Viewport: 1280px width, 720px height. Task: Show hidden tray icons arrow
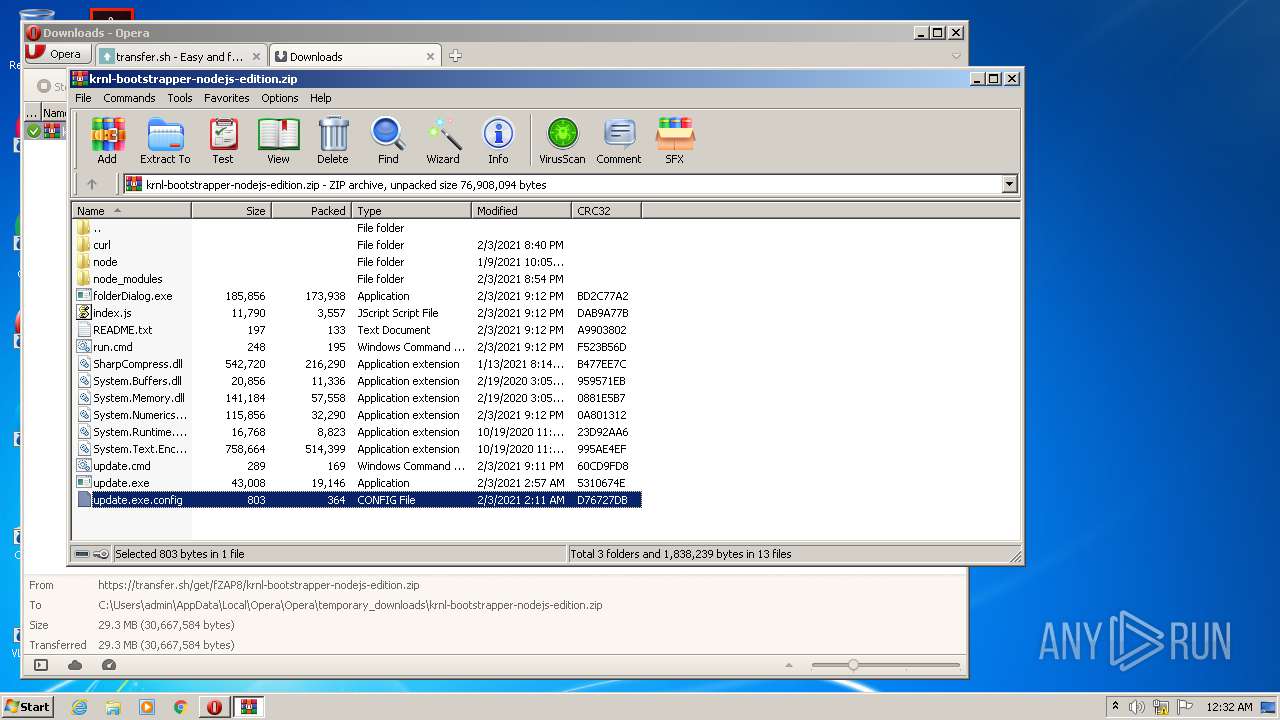tap(1115, 706)
